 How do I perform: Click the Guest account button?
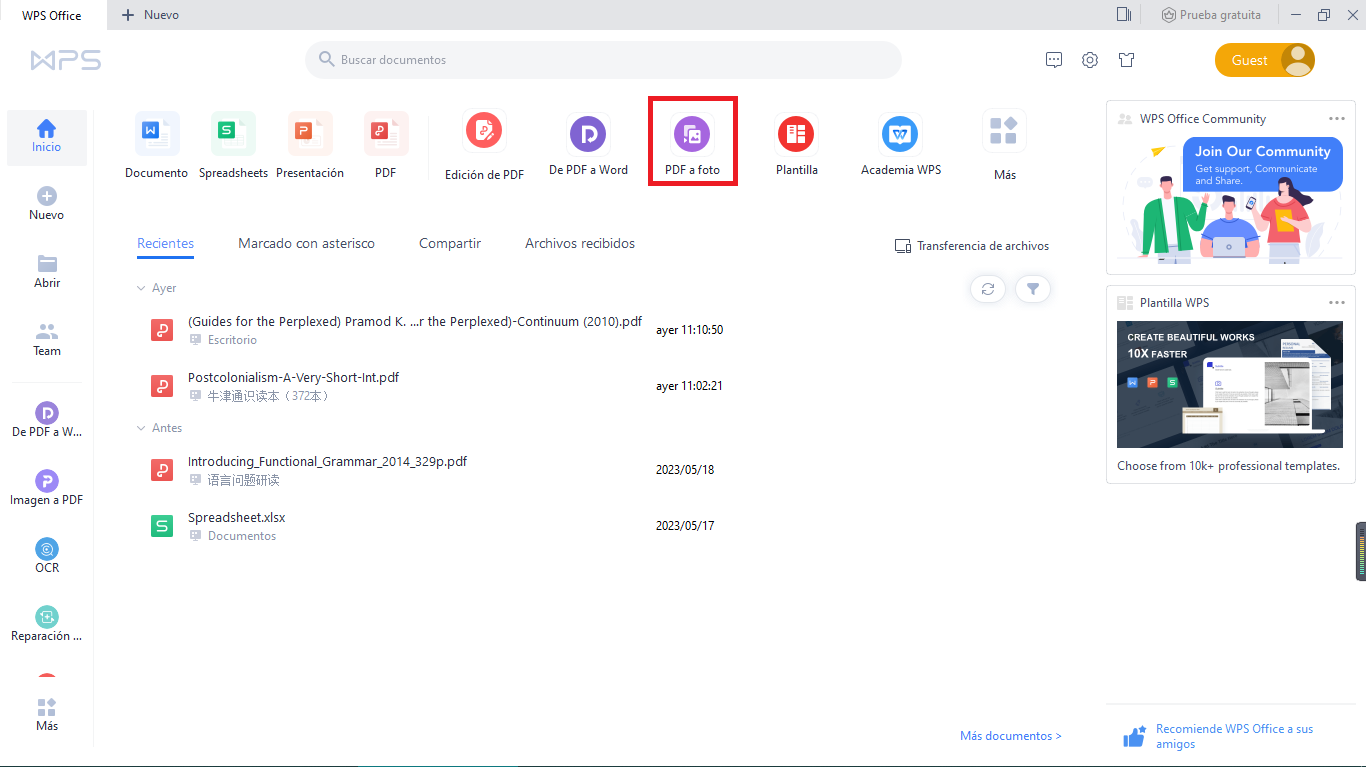1264,60
